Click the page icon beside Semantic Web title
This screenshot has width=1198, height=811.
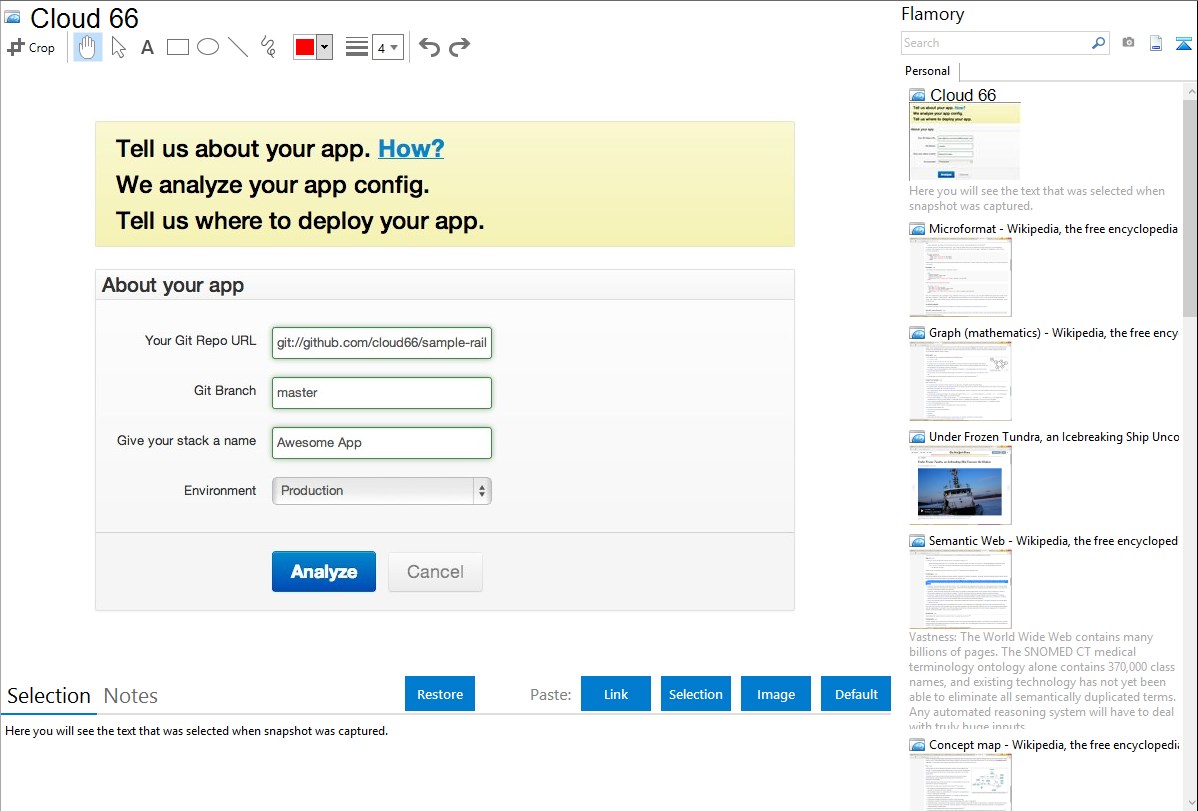[918, 541]
